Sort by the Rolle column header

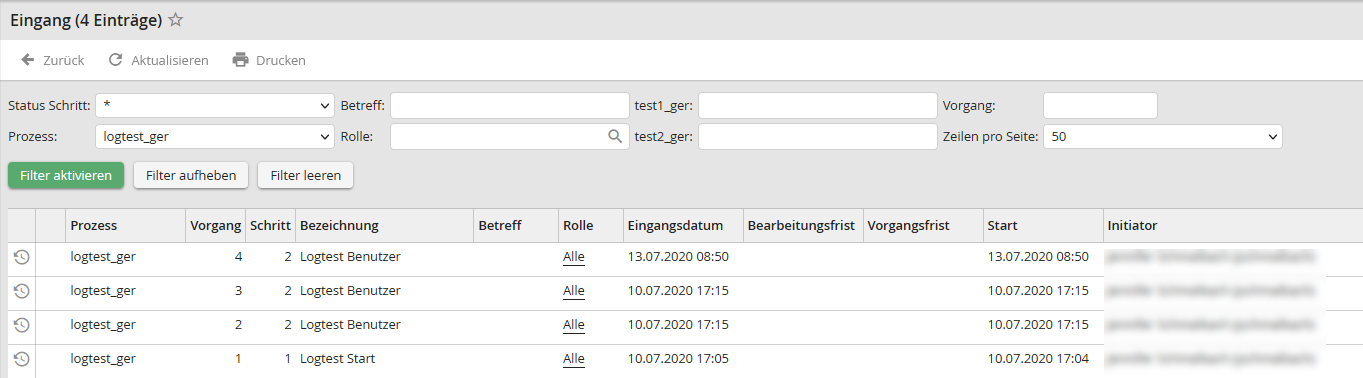coord(591,226)
